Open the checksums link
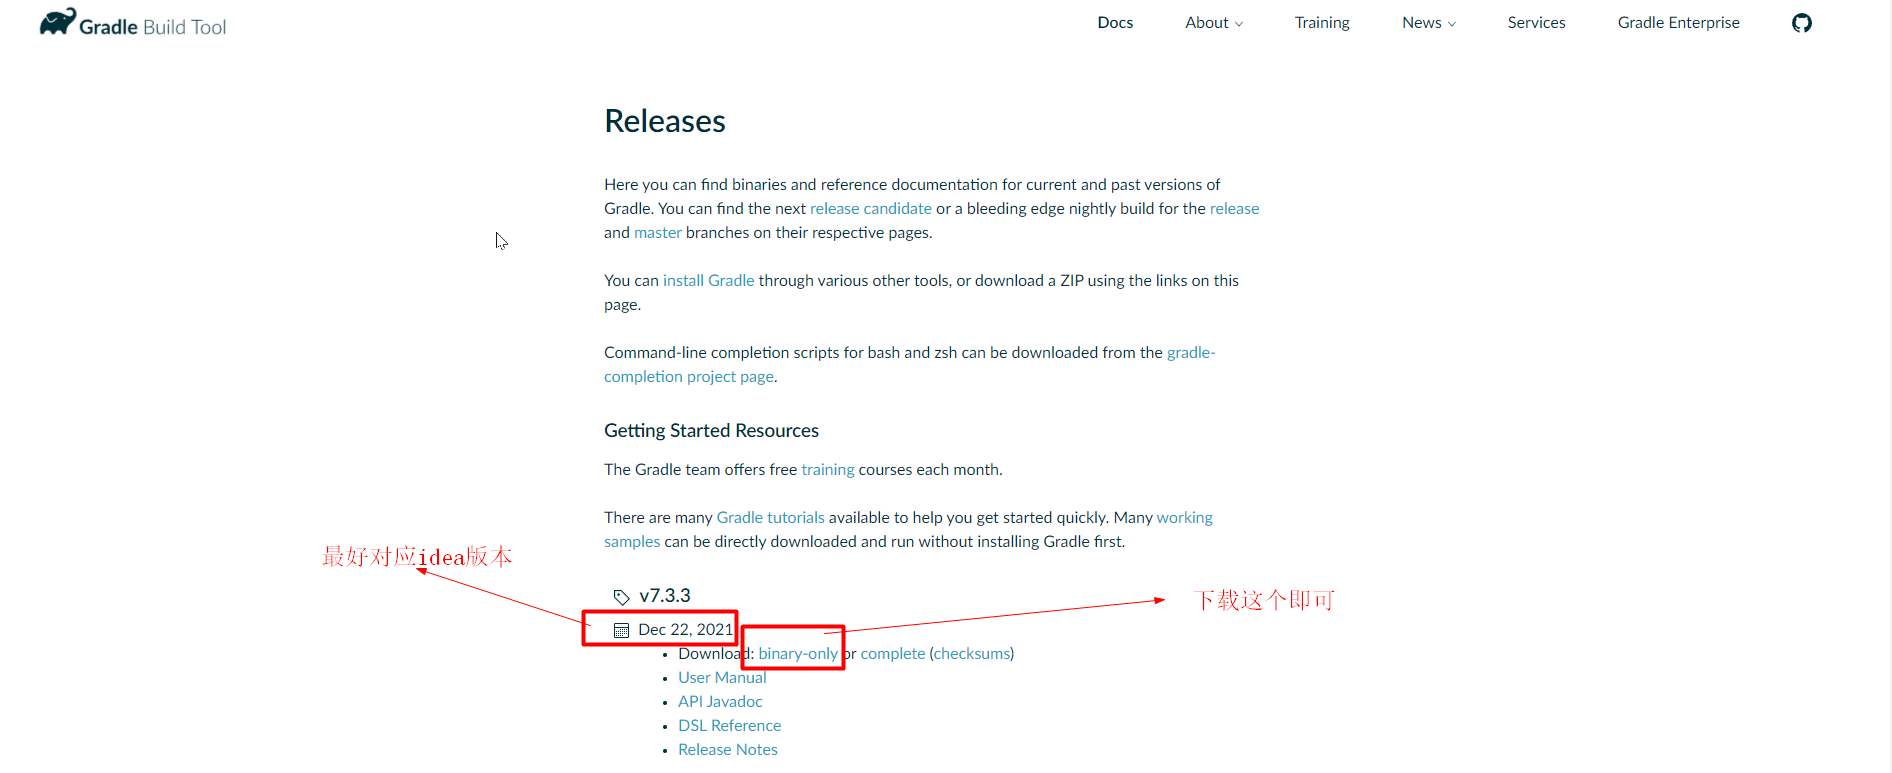Image resolution: width=1892 pixels, height=773 pixels. point(972,653)
